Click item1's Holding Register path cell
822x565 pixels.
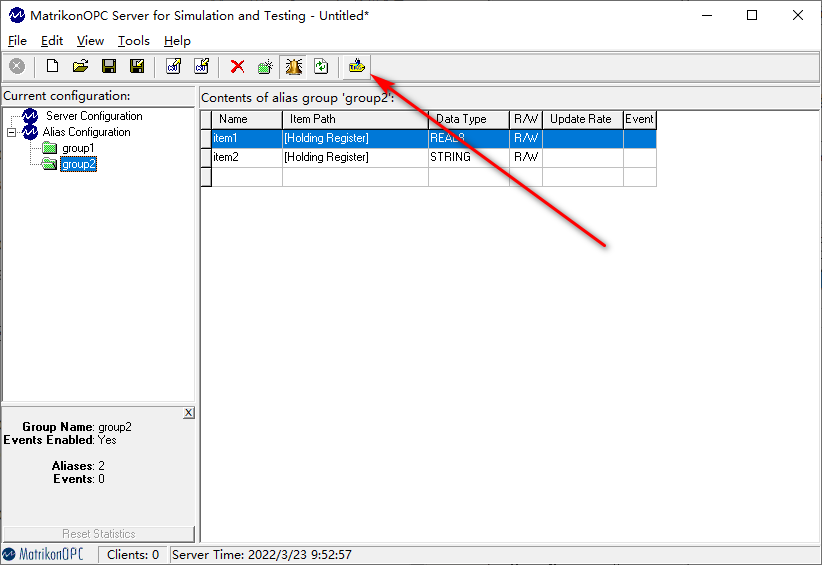[355, 138]
